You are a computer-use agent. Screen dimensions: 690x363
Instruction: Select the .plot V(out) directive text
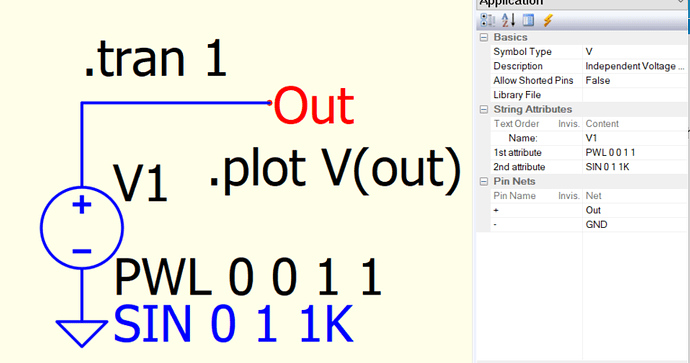click(335, 170)
